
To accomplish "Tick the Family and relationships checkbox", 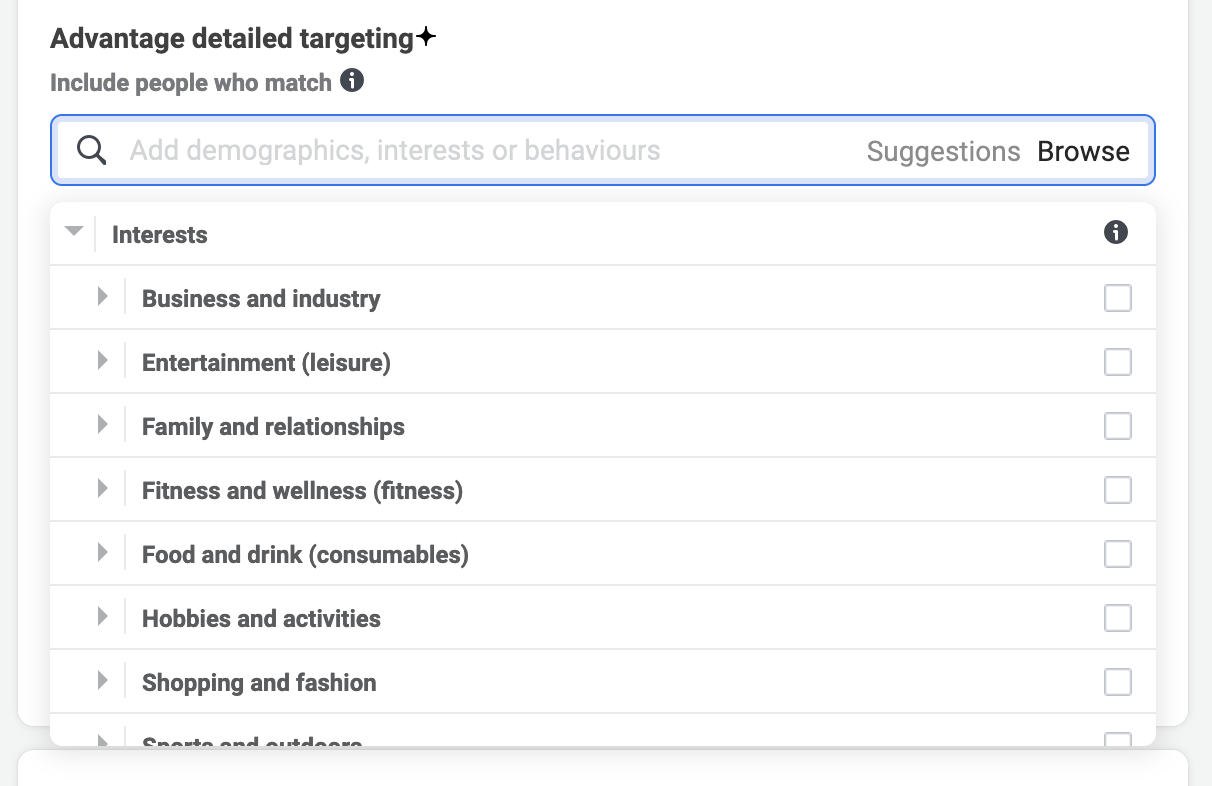I will [x=1117, y=425].
